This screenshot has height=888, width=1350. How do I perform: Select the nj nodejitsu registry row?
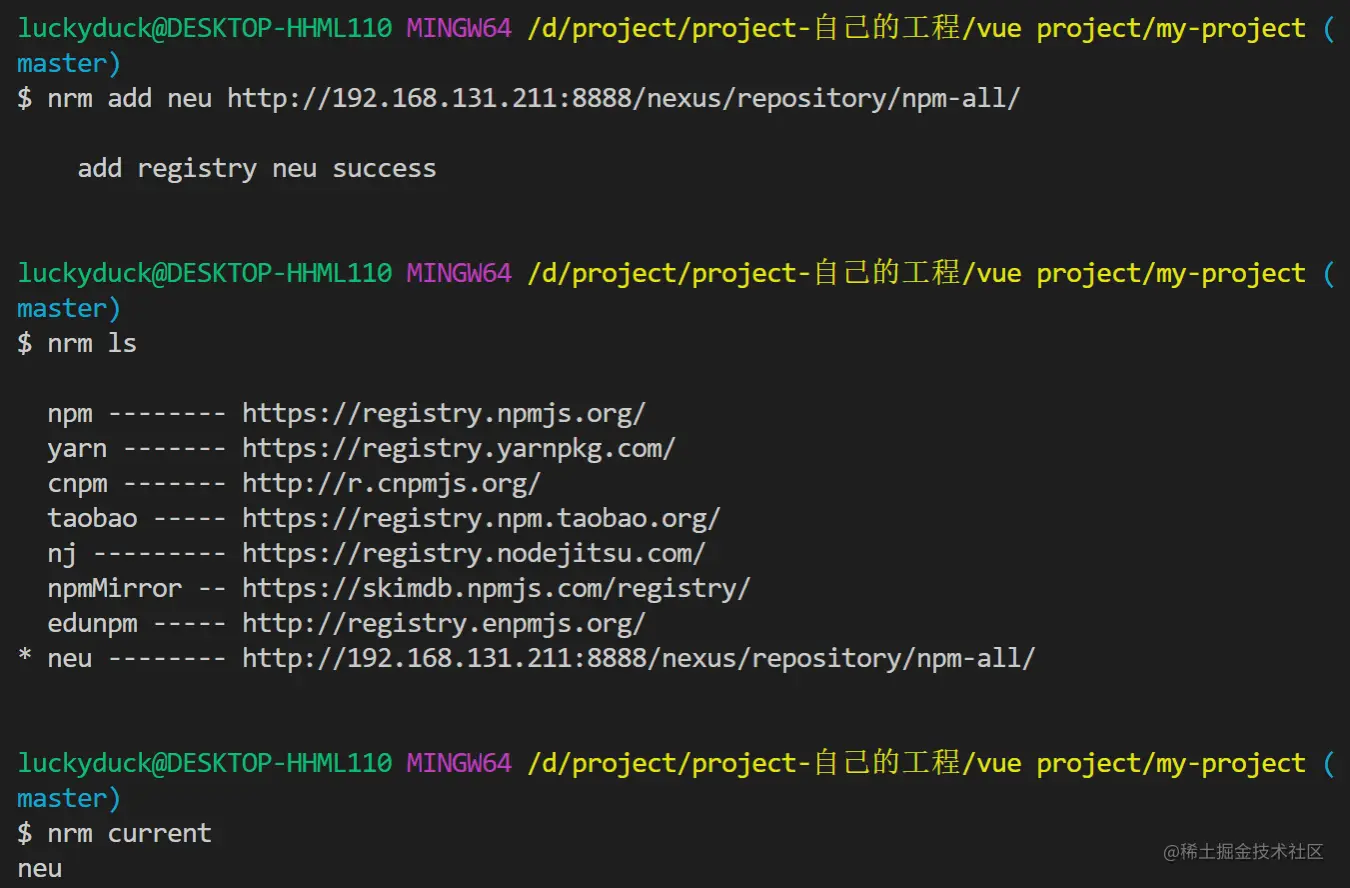(376, 553)
